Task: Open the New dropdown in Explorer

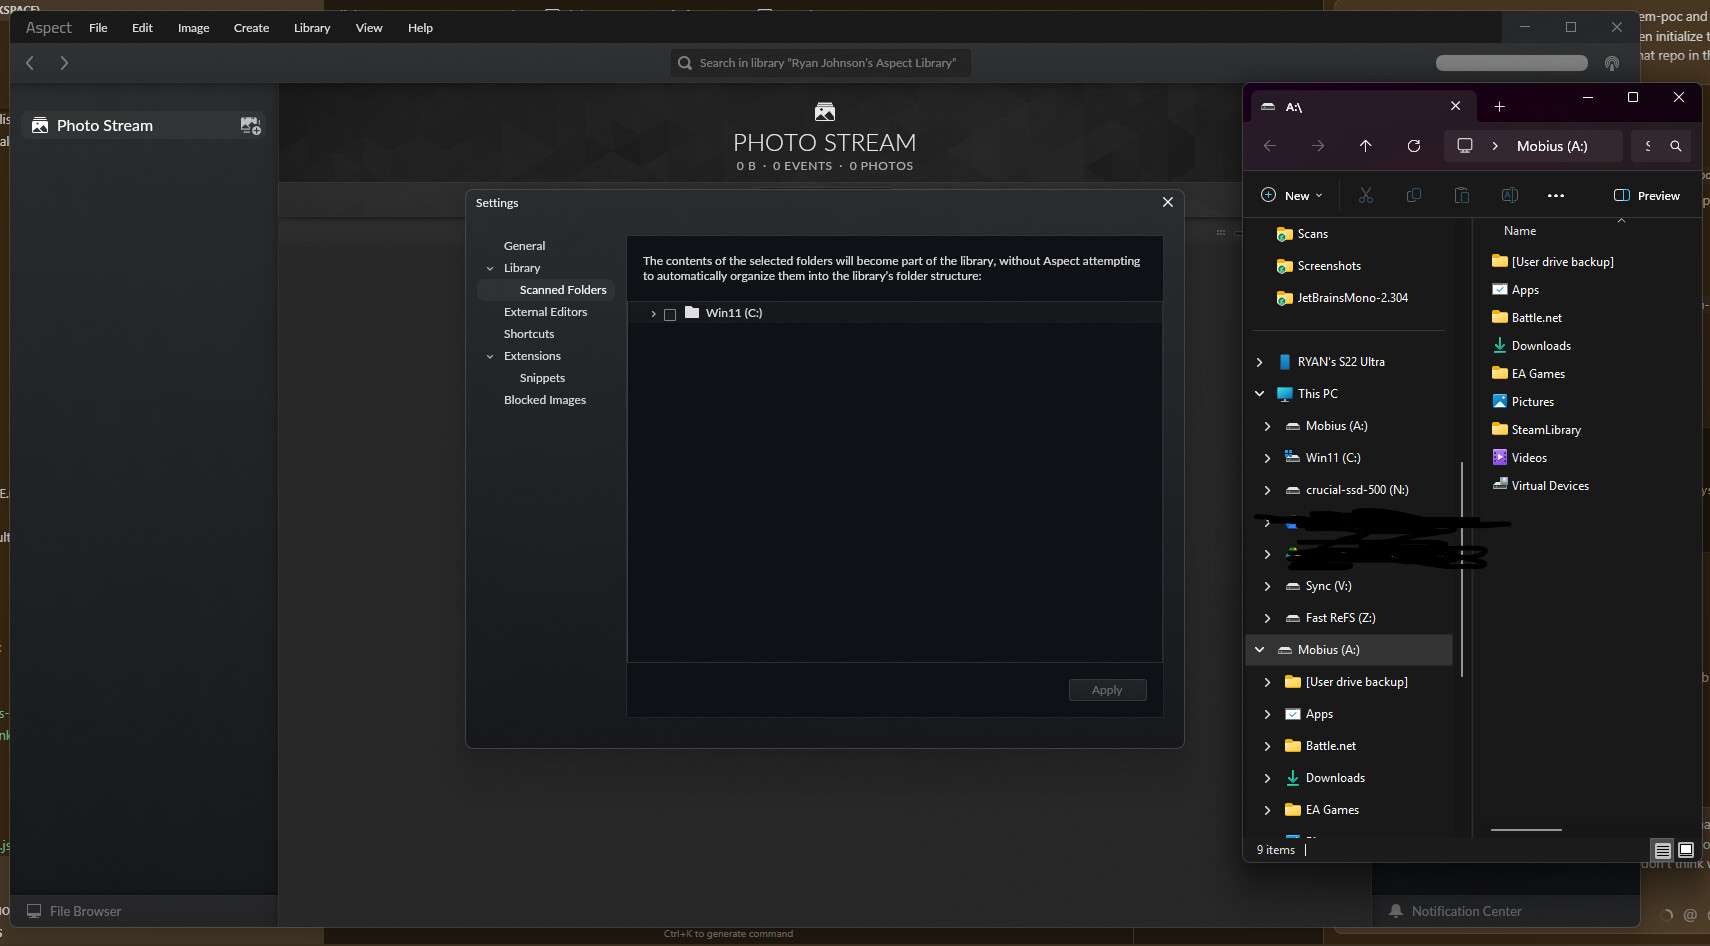Action: [x=1291, y=196]
